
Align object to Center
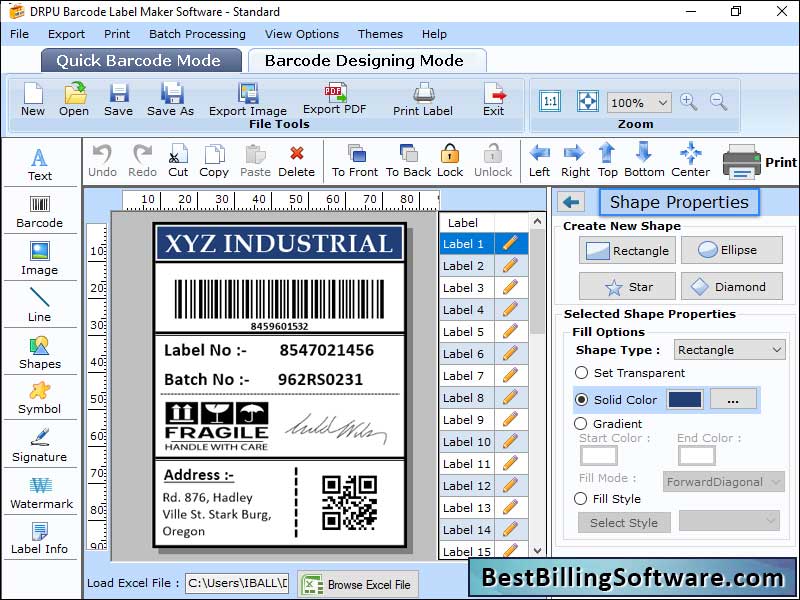[691, 161]
